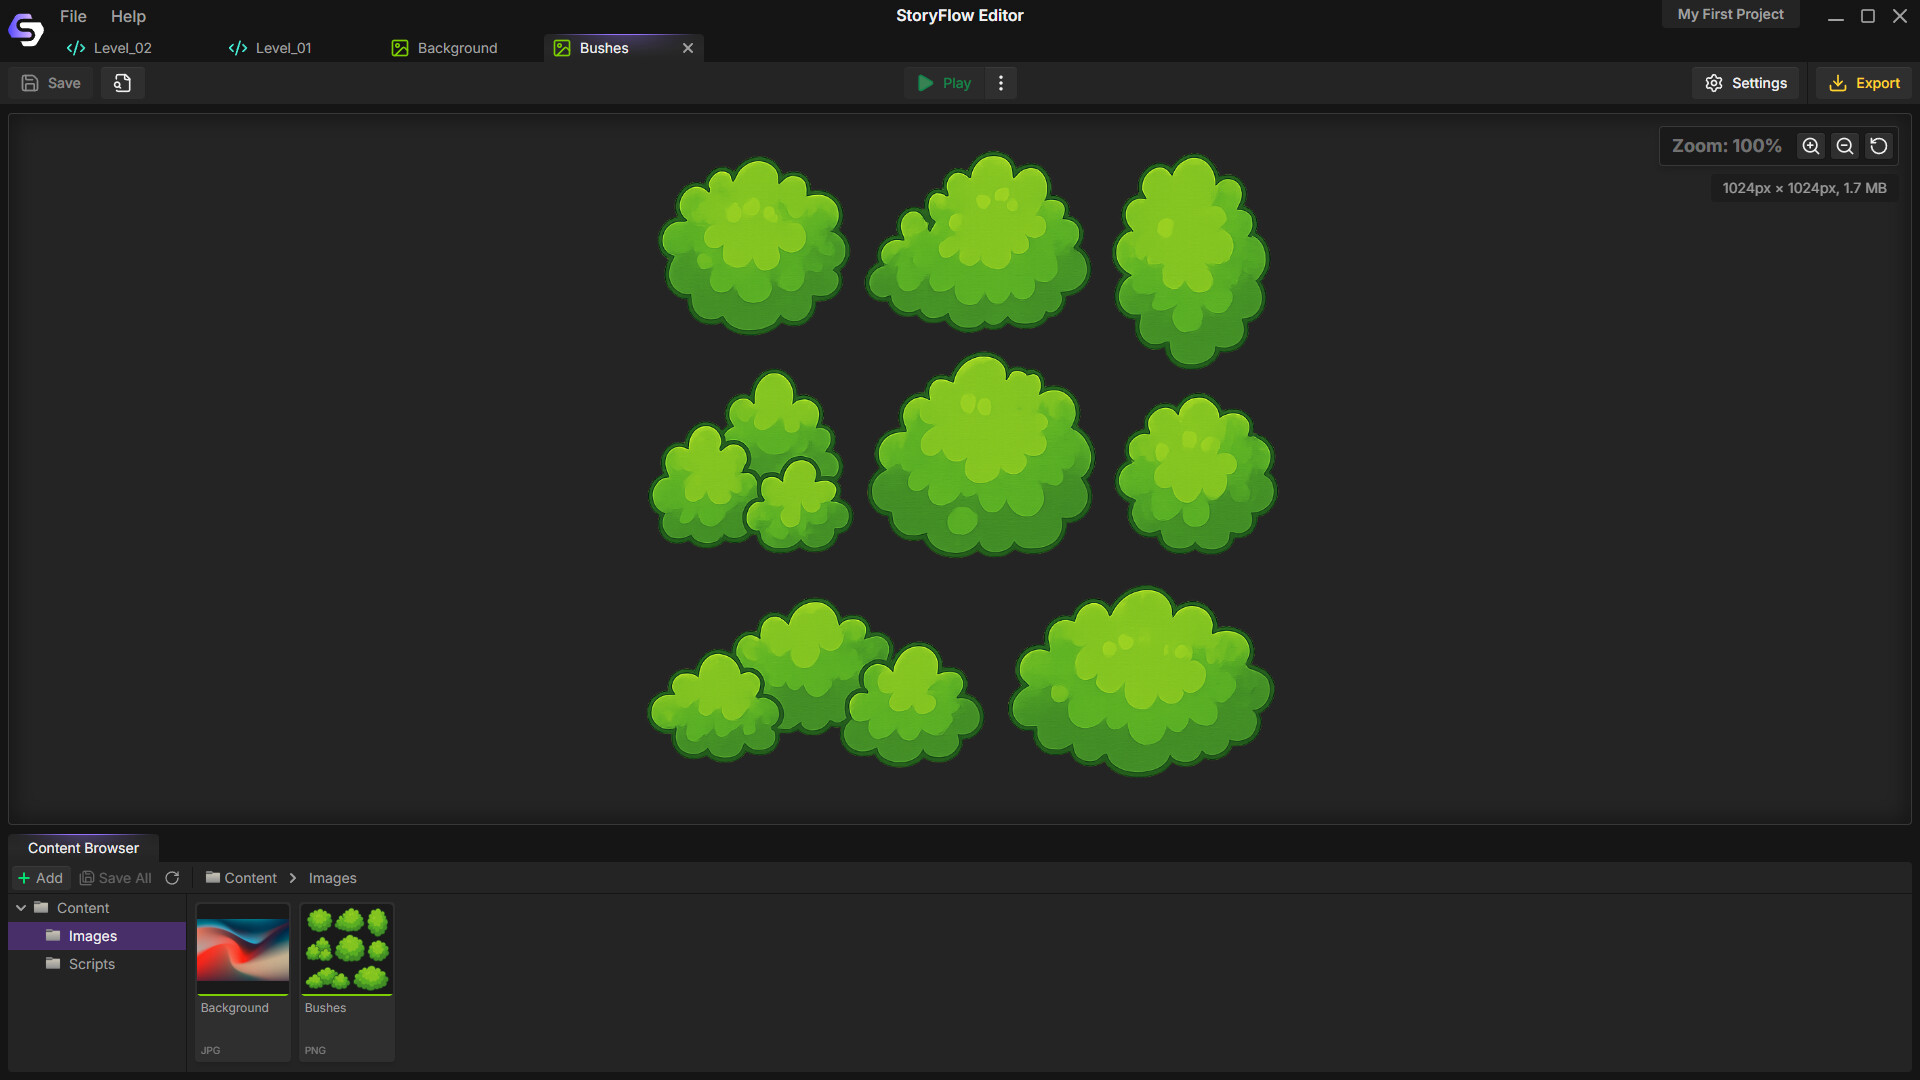
Task: Select the Background JPG thumbnail
Action: 243,950
